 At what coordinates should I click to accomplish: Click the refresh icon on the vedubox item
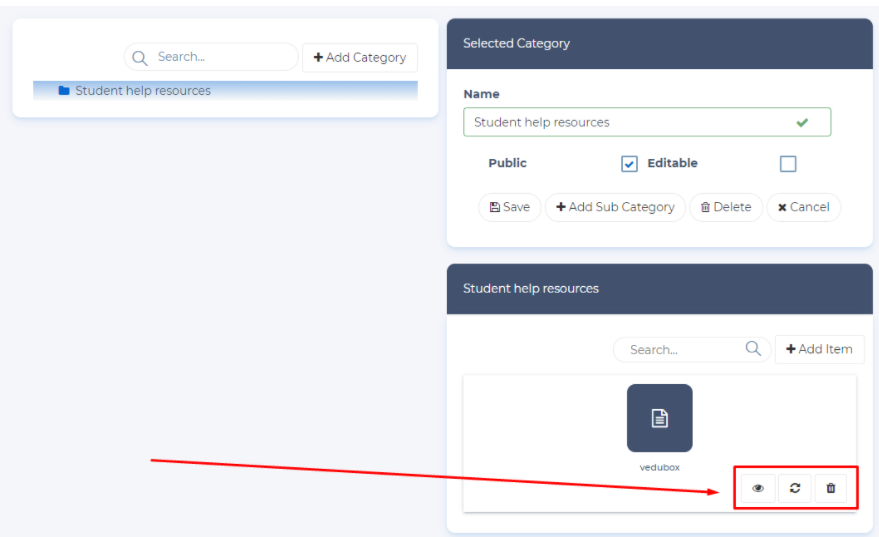[794, 488]
